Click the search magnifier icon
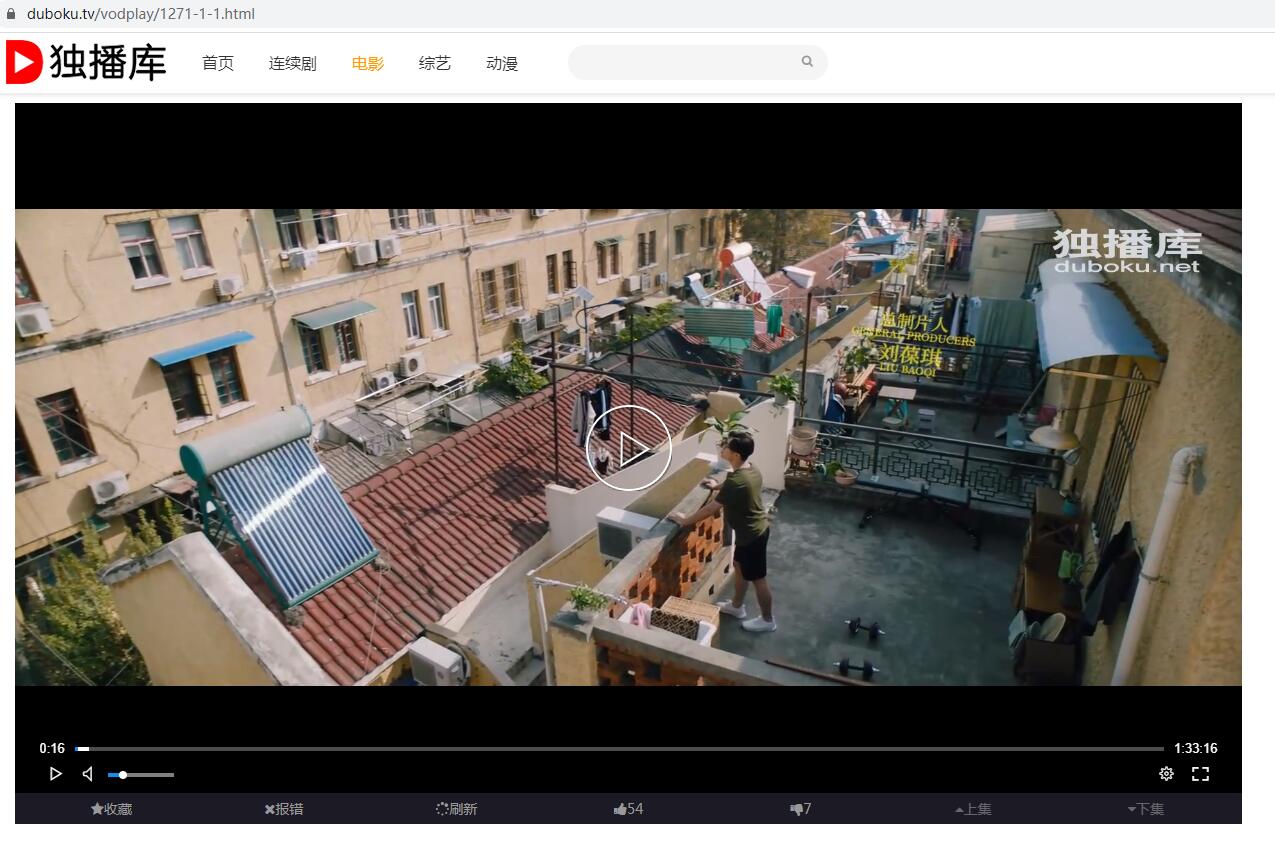The image size is (1275, 843). click(807, 62)
